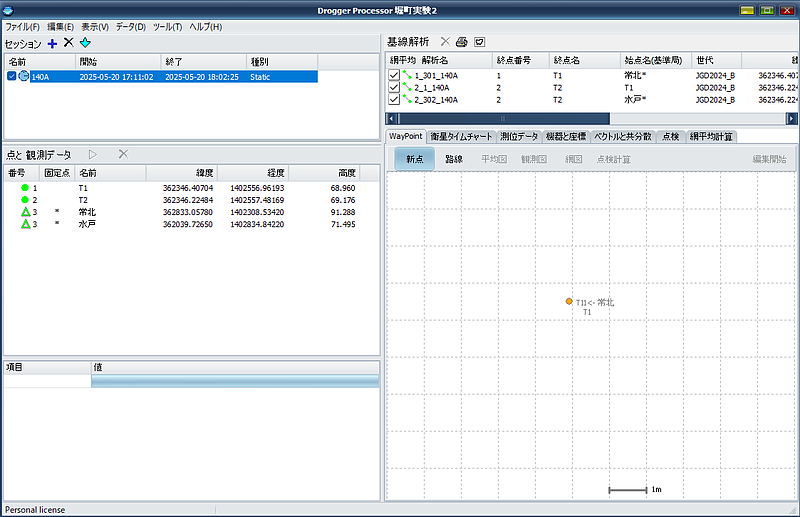Click the X delete icon in 基線解析 toolbar
The image size is (800, 517).
(x=445, y=42)
